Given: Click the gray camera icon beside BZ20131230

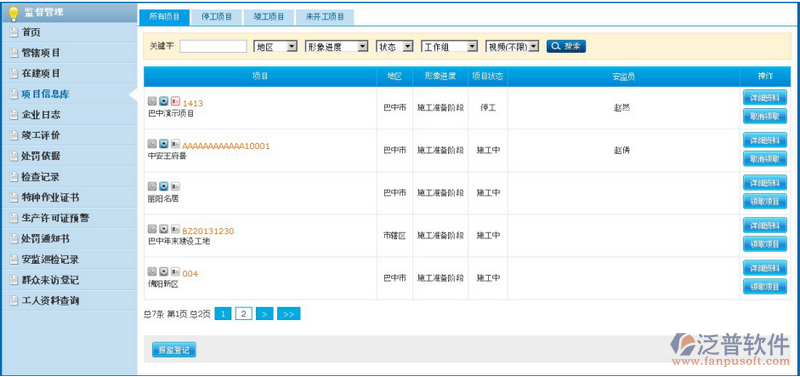Looking at the screenshot, I should tap(163, 229).
